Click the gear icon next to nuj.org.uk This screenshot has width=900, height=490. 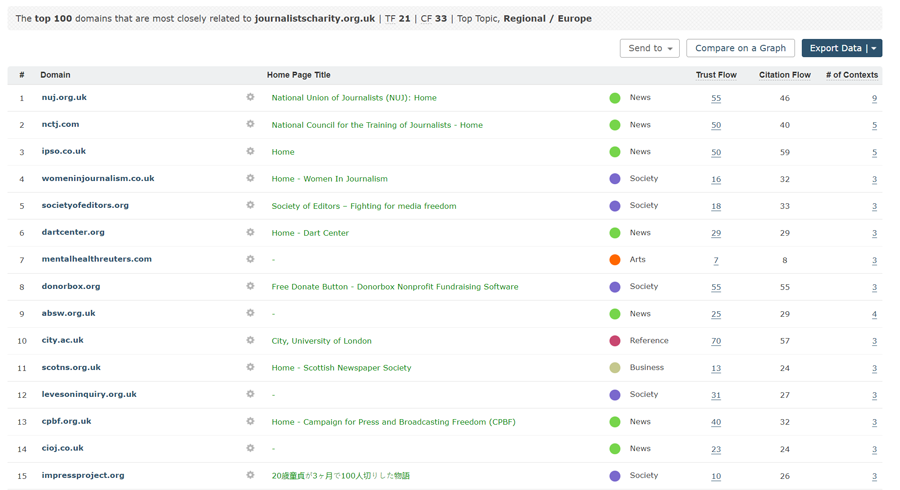pos(250,98)
